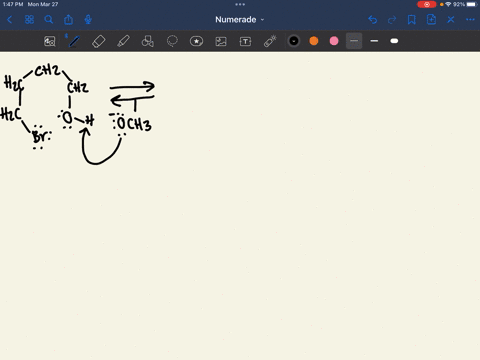Choose the orange pen color
Image resolution: width=480 pixels, height=360 pixels.
[x=314, y=41]
